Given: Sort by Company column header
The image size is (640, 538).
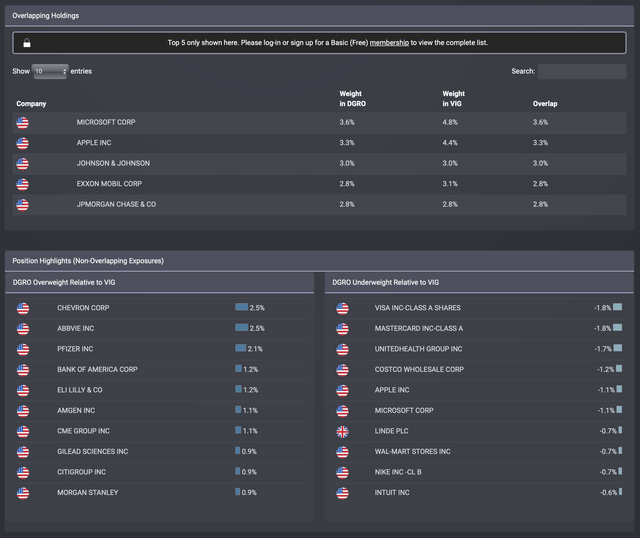Looking at the screenshot, I should pos(31,104).
